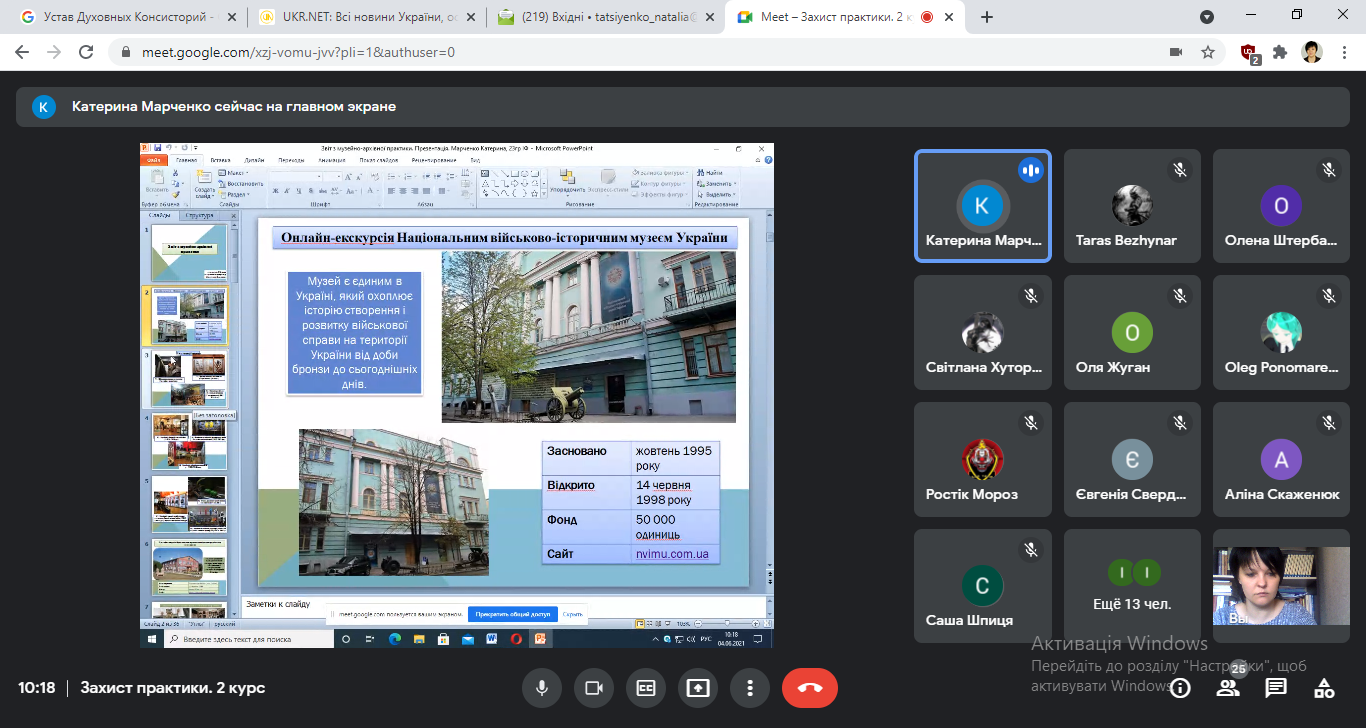
Task: Select slide 5 thumbnail in PowerPoint panel
Action: (x=189, y=504)
